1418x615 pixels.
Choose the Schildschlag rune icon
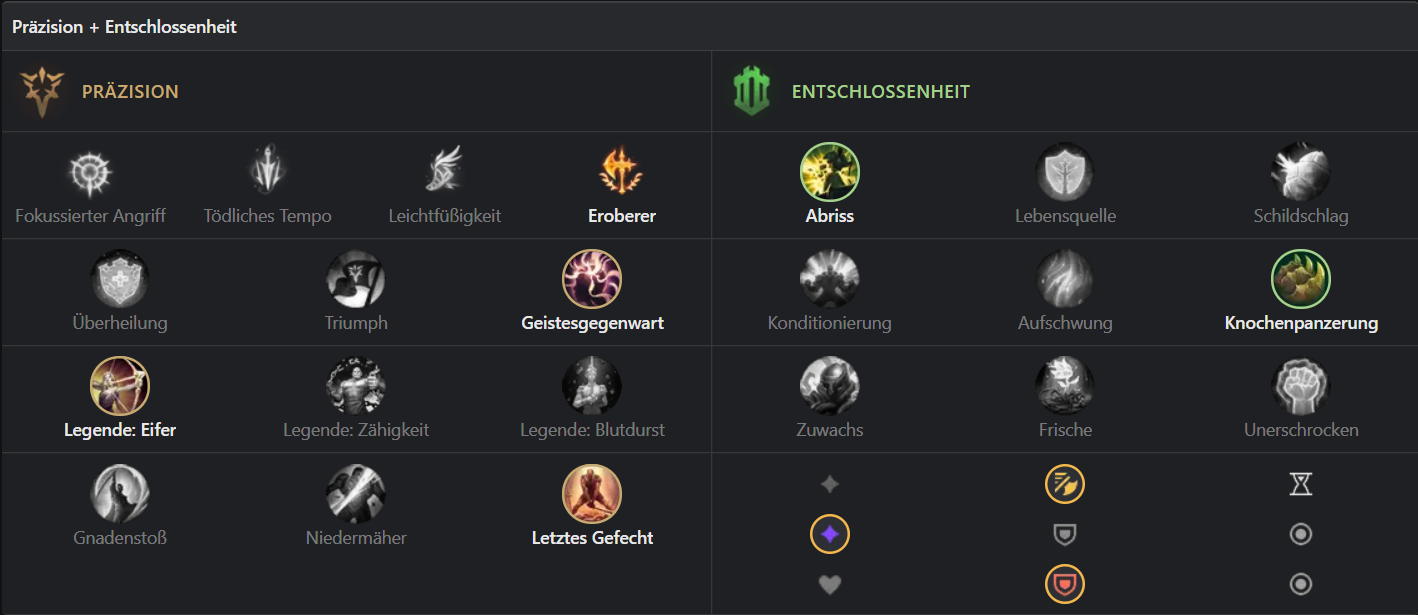(x=1300, y=172)
